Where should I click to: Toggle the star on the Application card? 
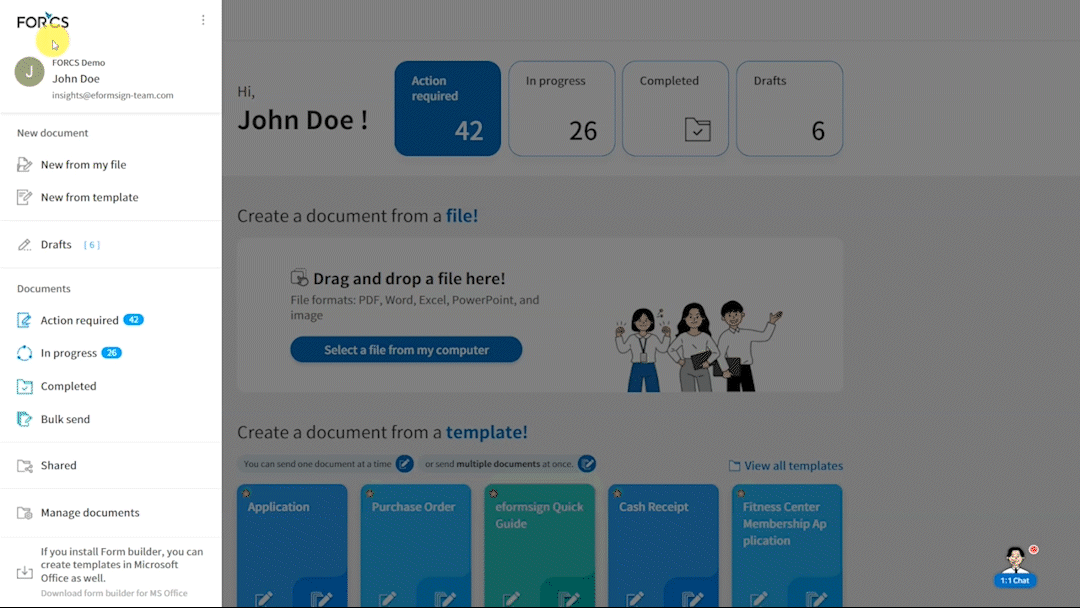point(246,493)
